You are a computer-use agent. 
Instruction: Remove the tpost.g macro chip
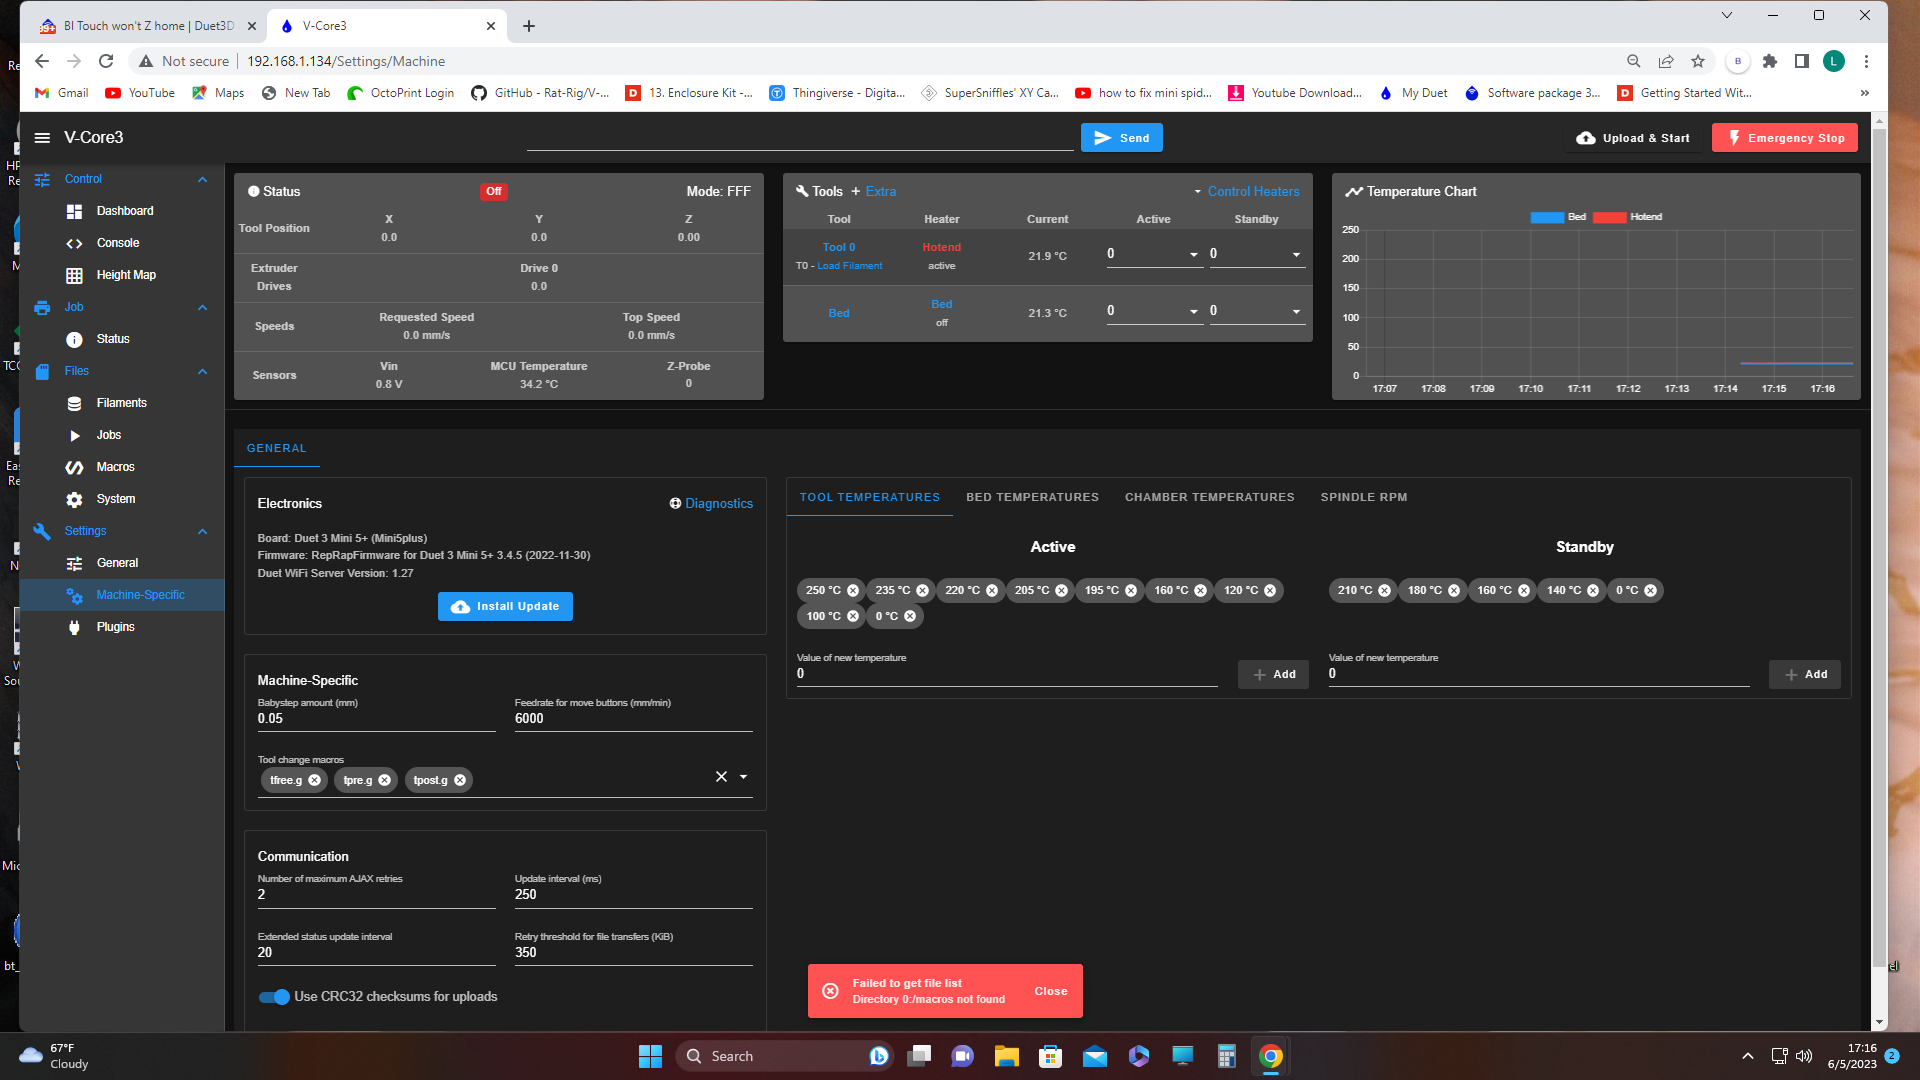460,780
